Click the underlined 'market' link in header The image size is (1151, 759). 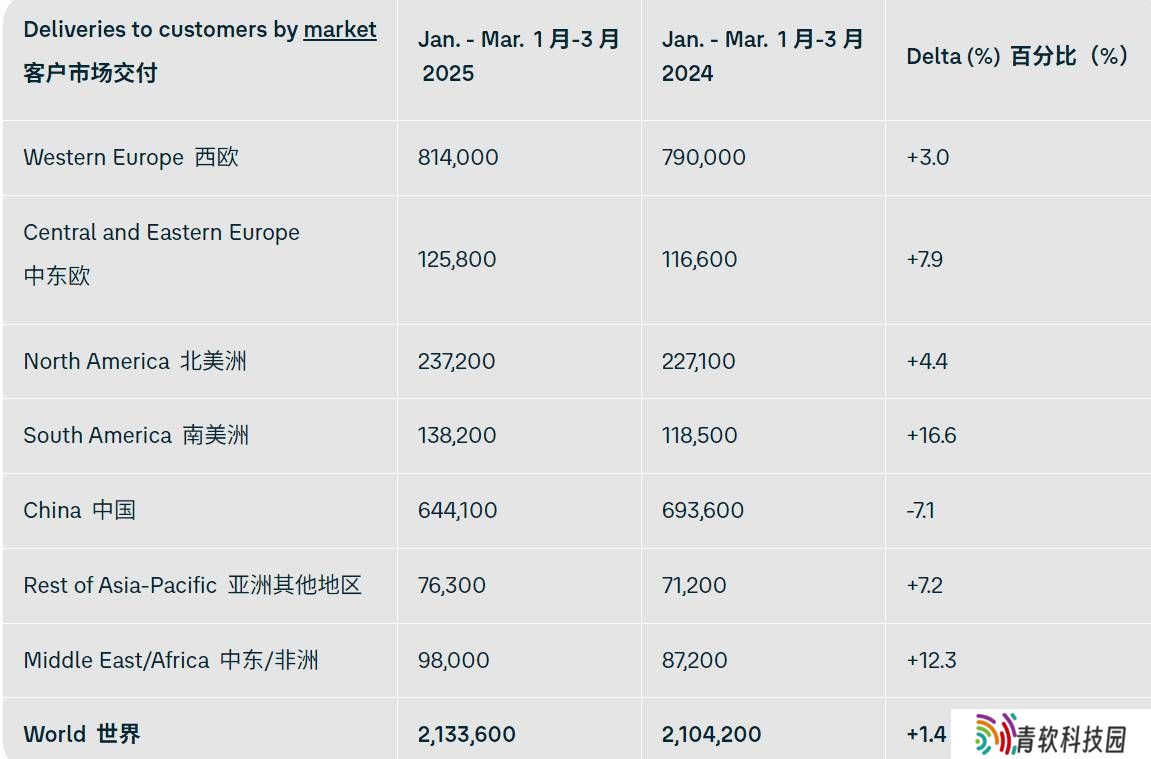point(339,29)
